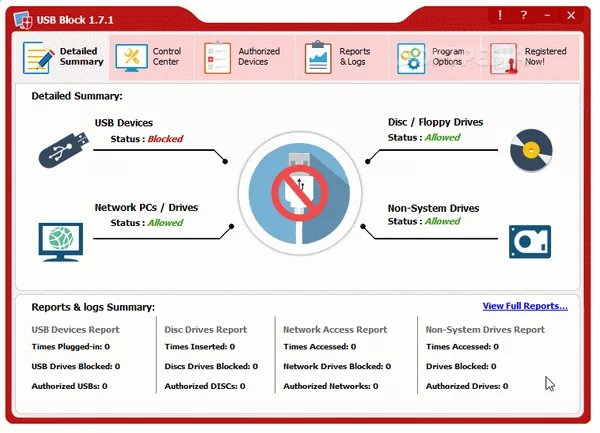Click Times Inserted: 0

coord(199,347)
